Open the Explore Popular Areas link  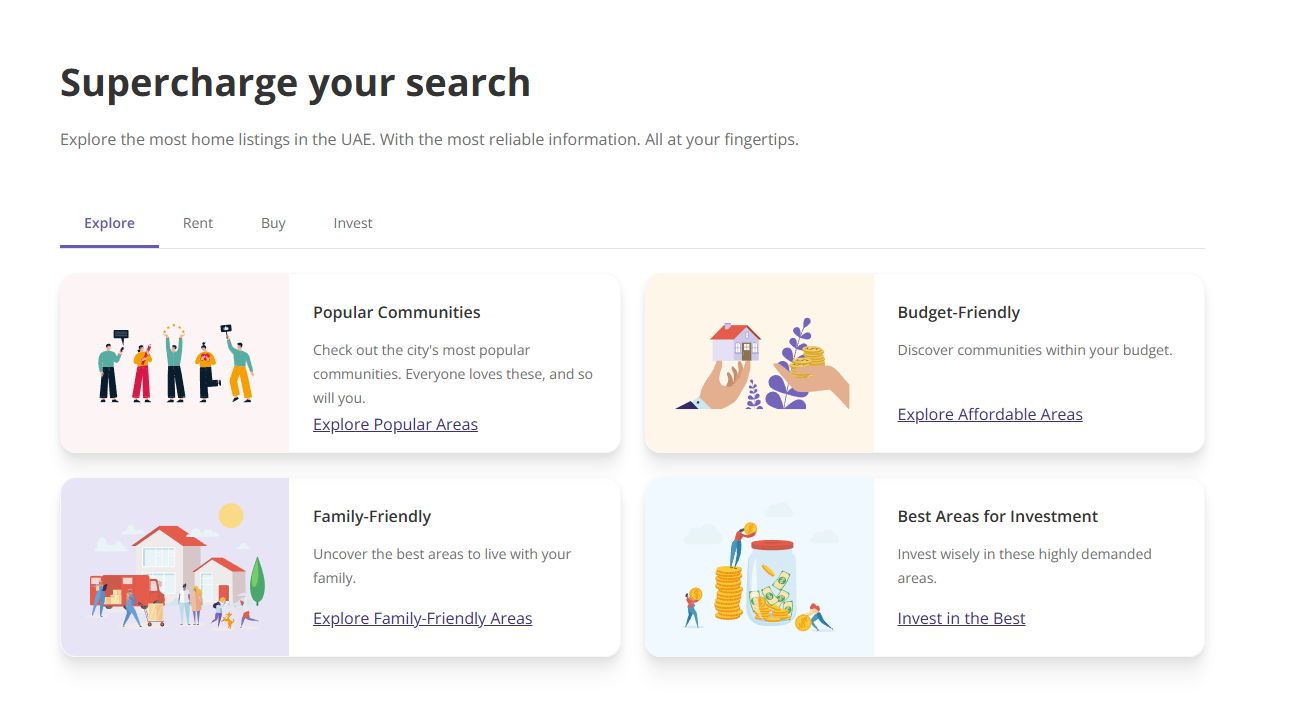(395, 424)
